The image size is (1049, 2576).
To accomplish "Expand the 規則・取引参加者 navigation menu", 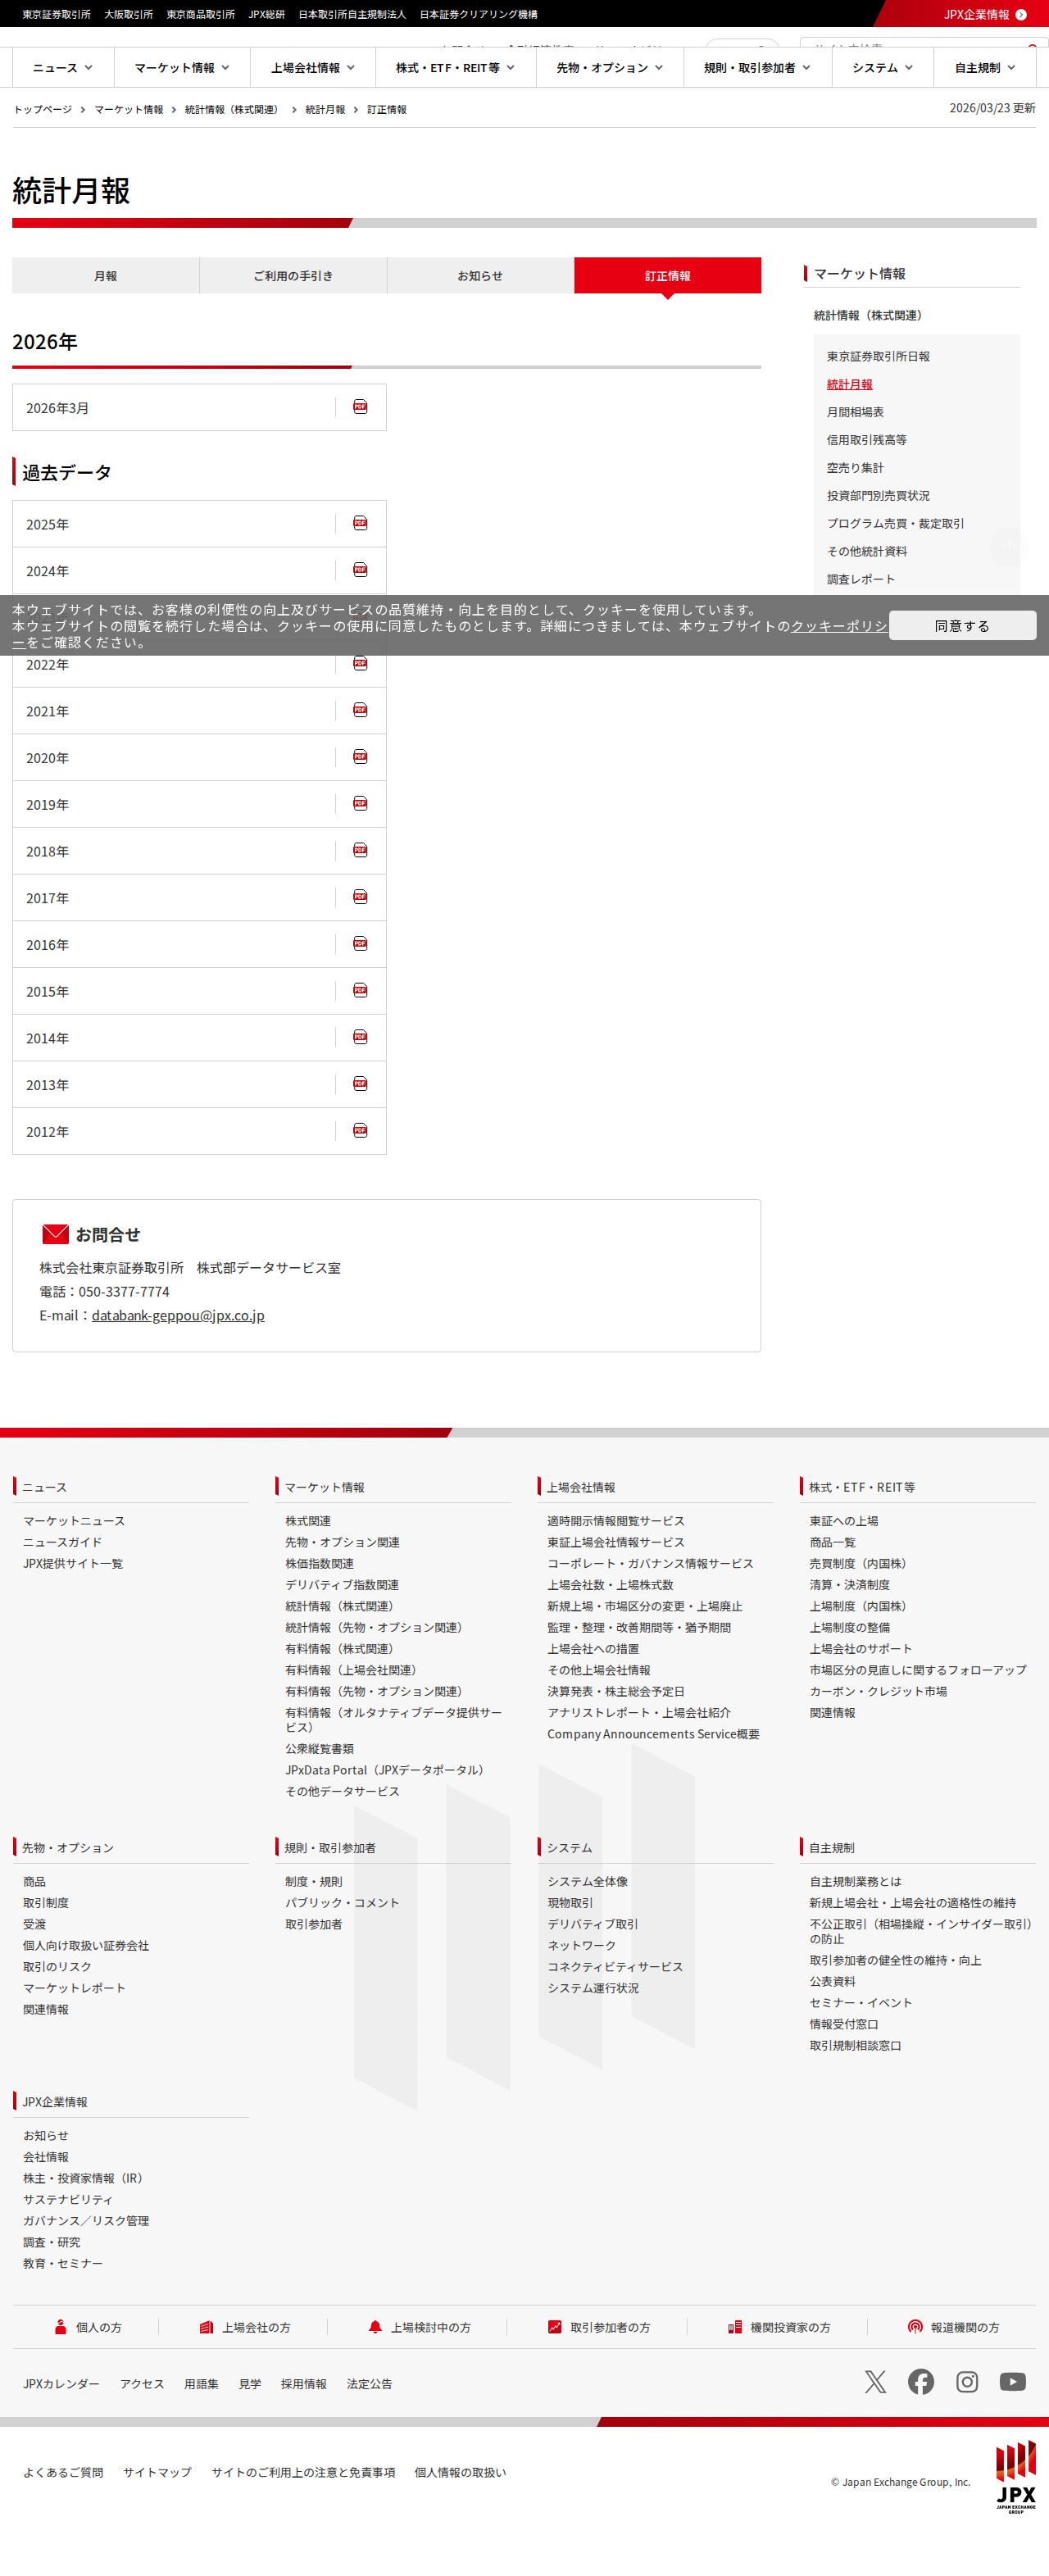I will (757, 68).
